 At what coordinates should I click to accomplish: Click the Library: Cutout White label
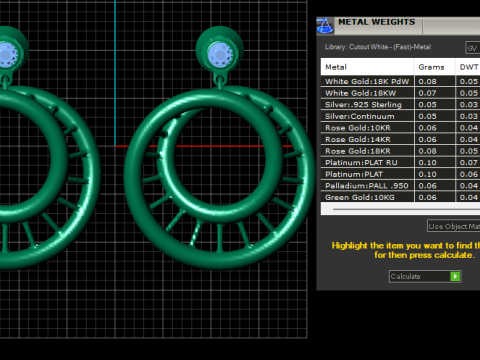pyautogui.click(x=378, y=47)
